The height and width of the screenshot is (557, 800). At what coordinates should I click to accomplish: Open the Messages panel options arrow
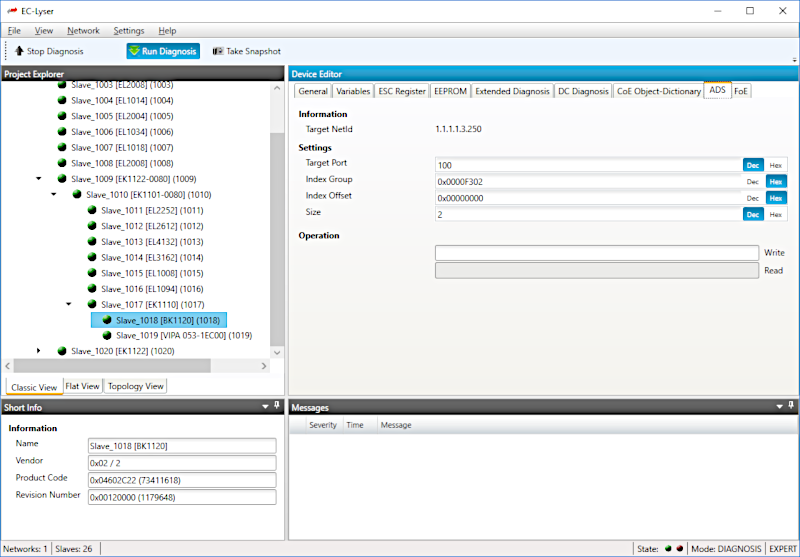[x=778, y=406]
